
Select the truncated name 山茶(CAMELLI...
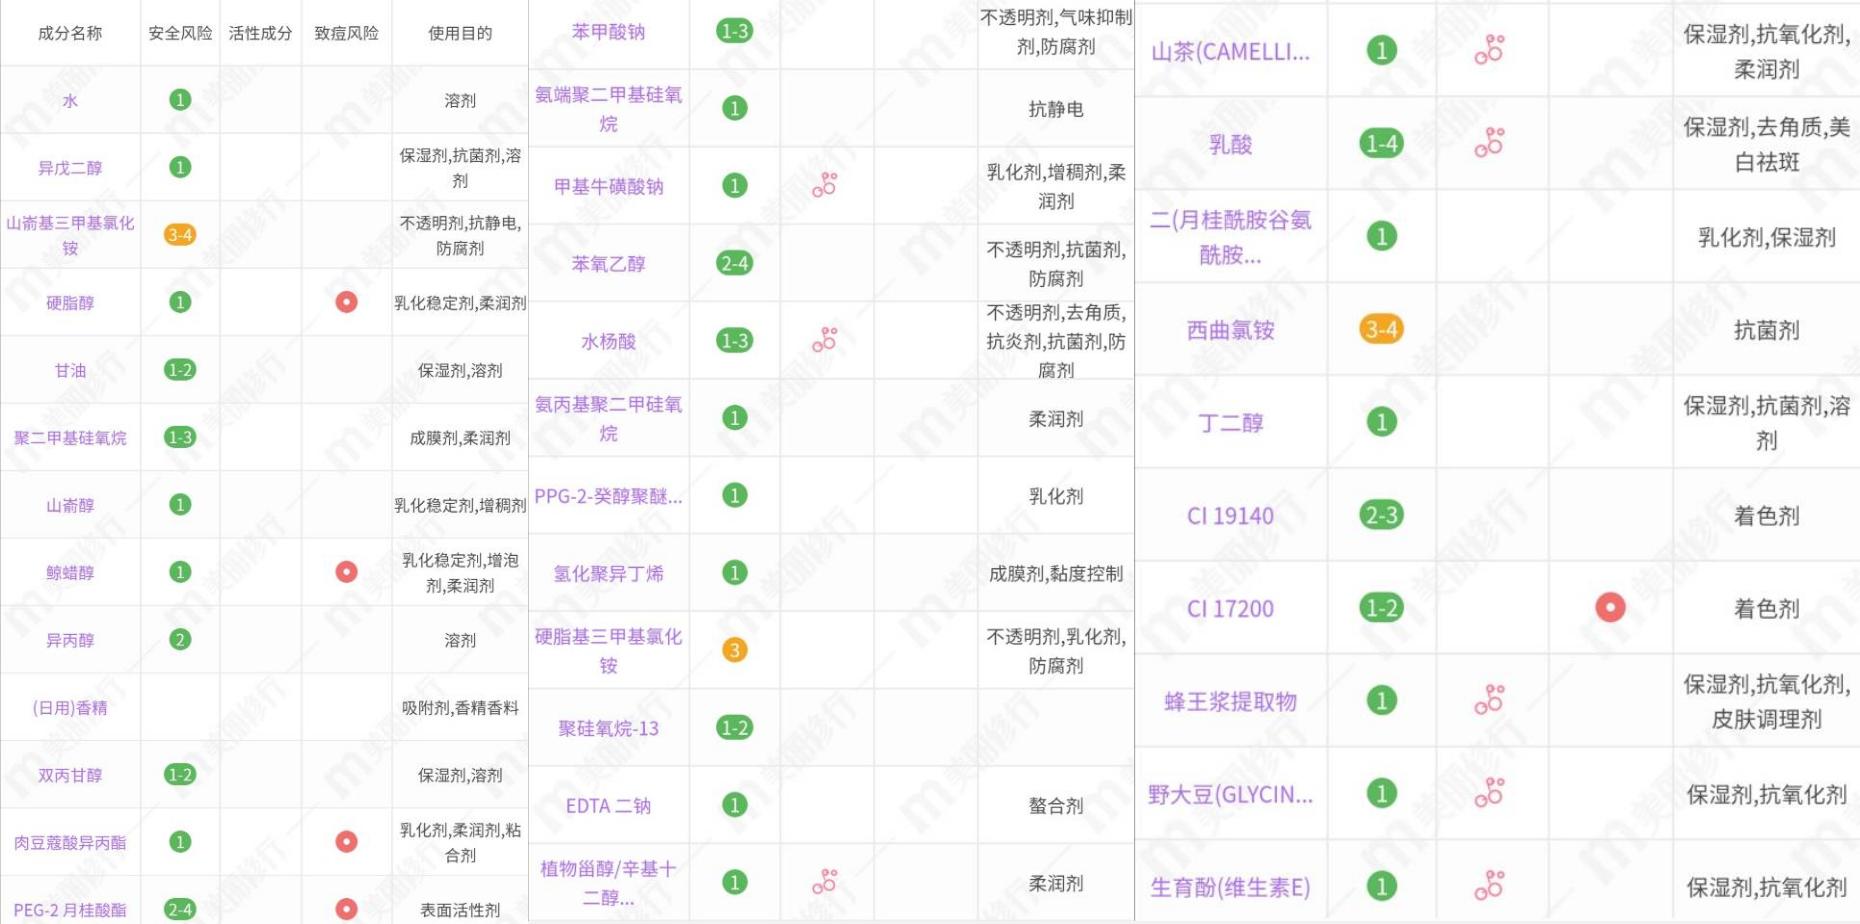tap(1230, 52)
